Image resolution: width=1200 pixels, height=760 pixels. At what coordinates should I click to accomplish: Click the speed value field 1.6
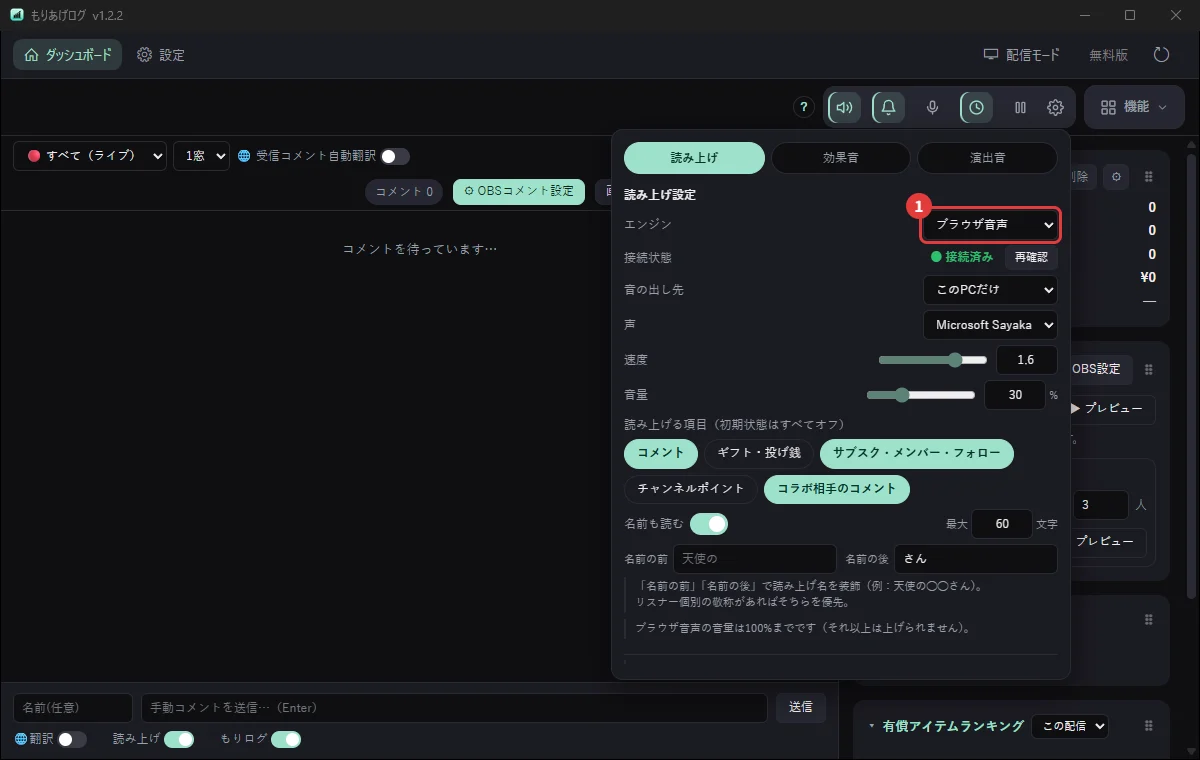click(1027, 360)
